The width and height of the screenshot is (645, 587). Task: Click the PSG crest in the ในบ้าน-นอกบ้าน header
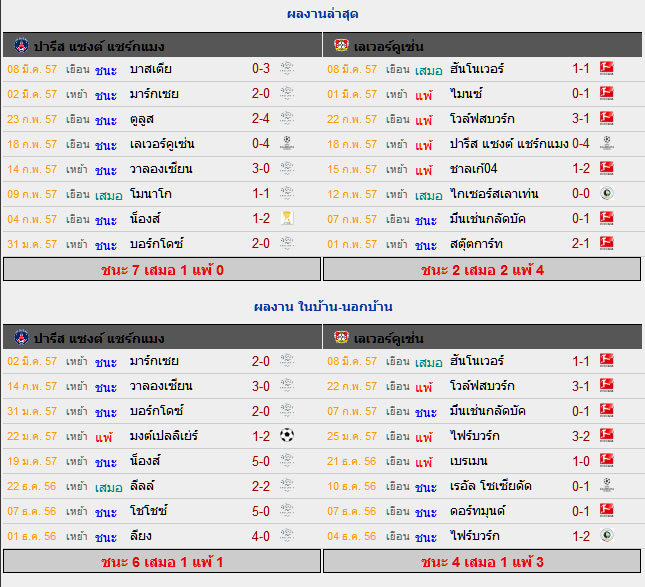click(x=21, y=337)
